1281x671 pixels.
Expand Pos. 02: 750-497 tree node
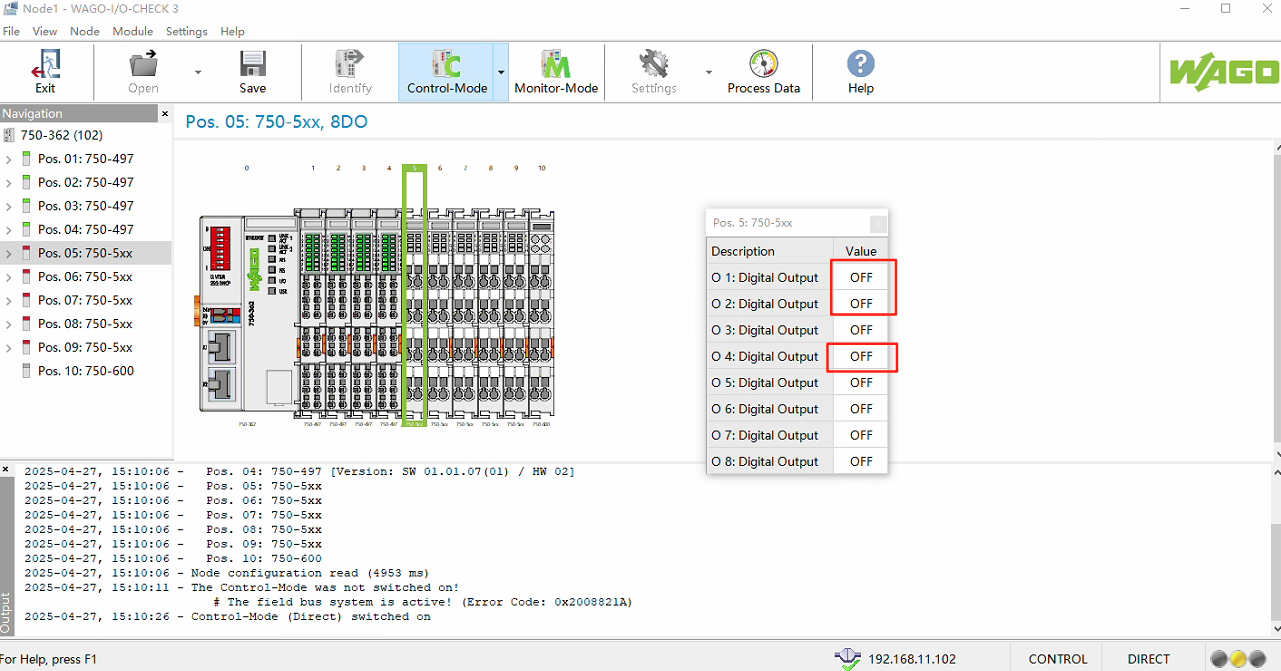coord(9,183)
